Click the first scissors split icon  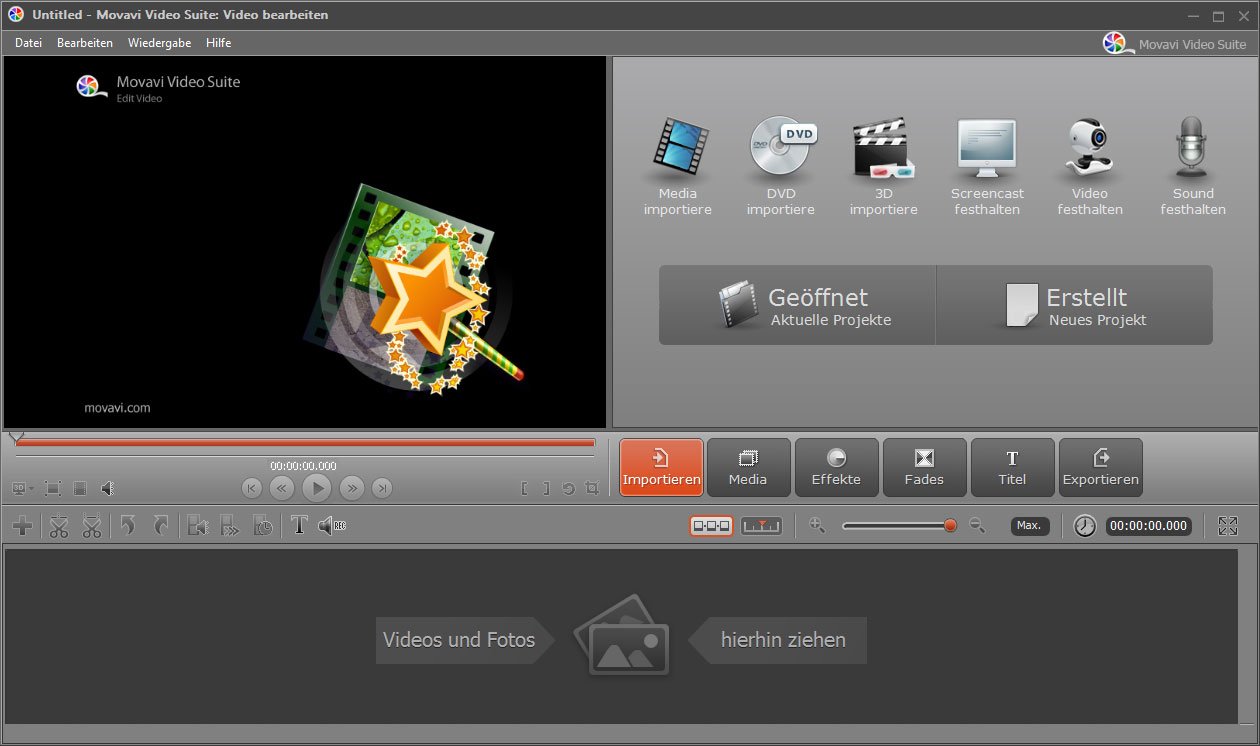(58, 526)
